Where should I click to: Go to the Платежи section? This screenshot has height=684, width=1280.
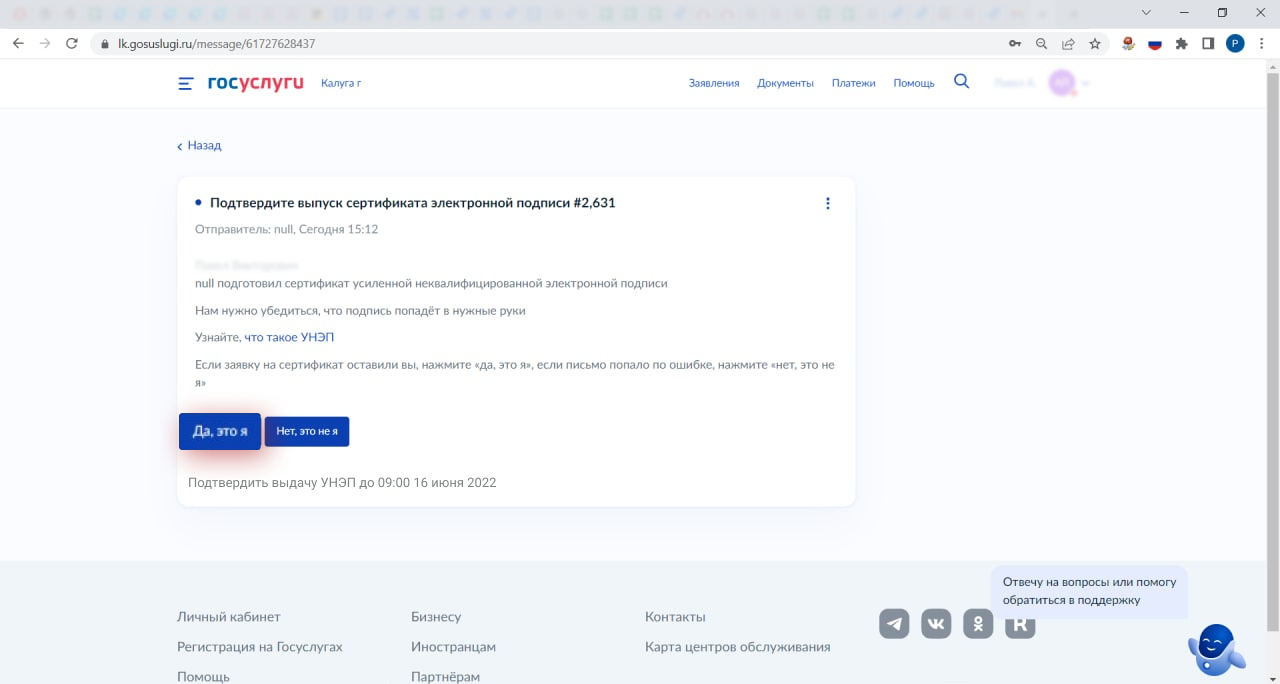pyautogui.click(x=853, y=83)
